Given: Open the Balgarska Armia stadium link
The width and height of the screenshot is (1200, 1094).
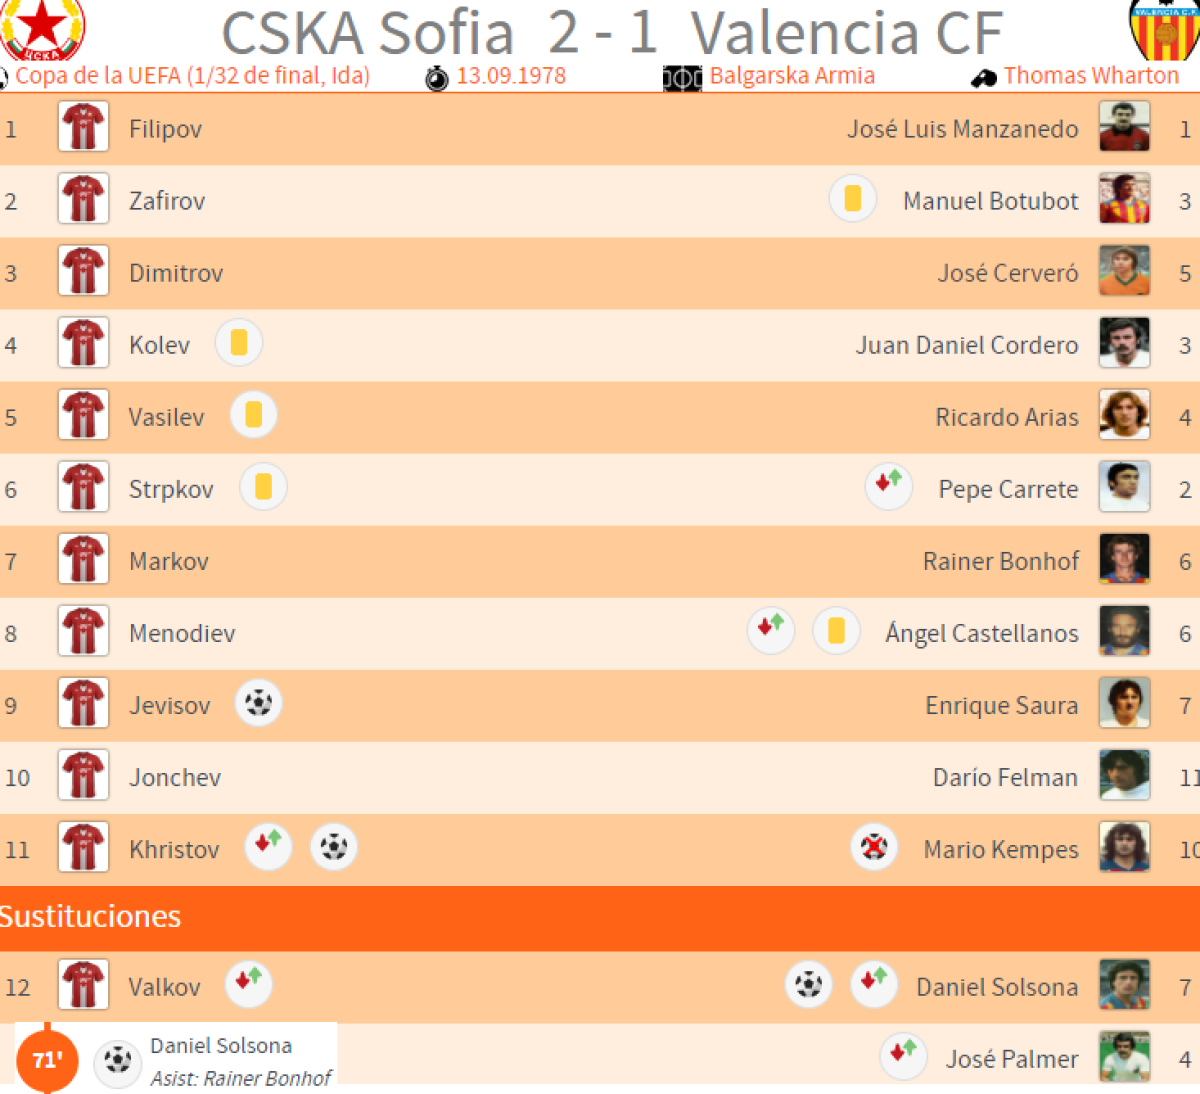Looking at the screenshot, I should click(x=792, y=76).
